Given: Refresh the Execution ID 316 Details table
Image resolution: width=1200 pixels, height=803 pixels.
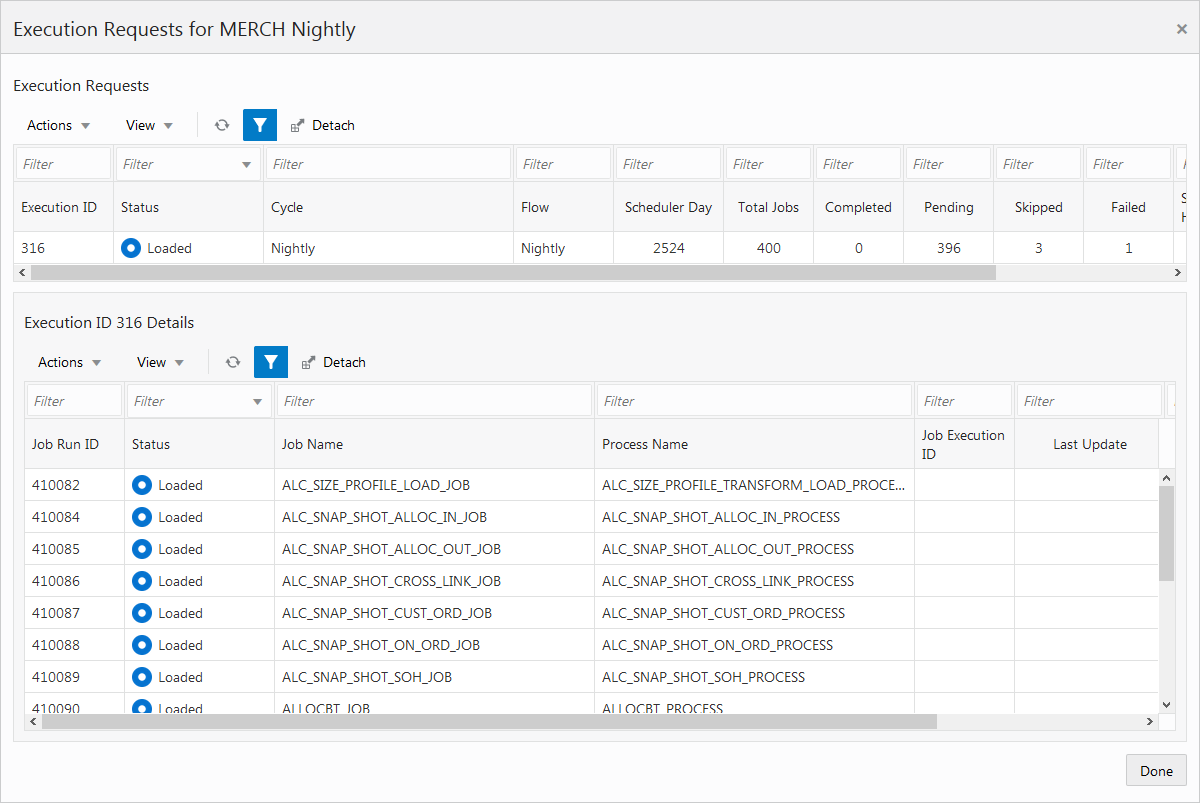Looking at the screenshot, I should click(233, 362).
